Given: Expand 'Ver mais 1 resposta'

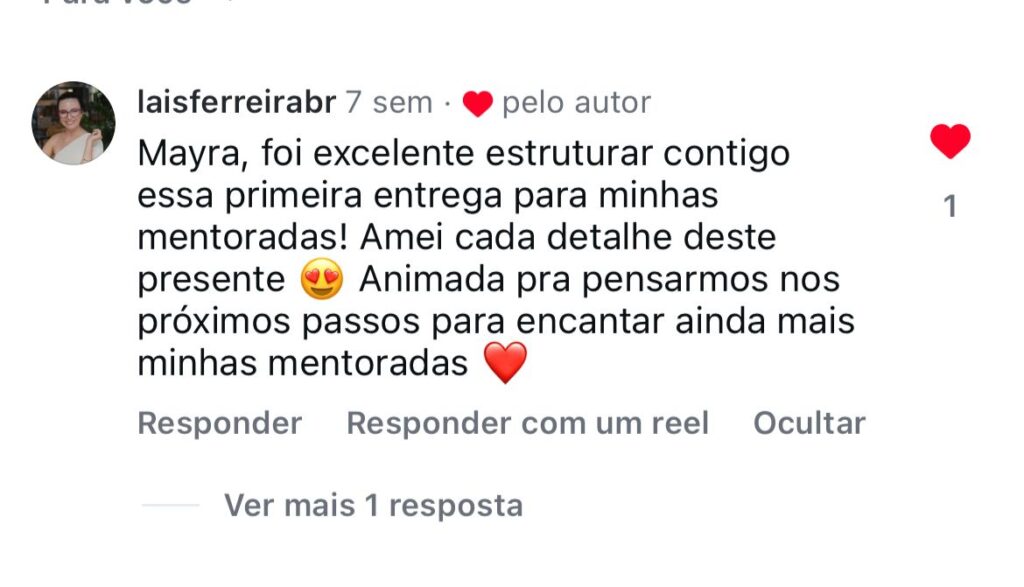Looking at the screenshot, I should click(373, 505).
